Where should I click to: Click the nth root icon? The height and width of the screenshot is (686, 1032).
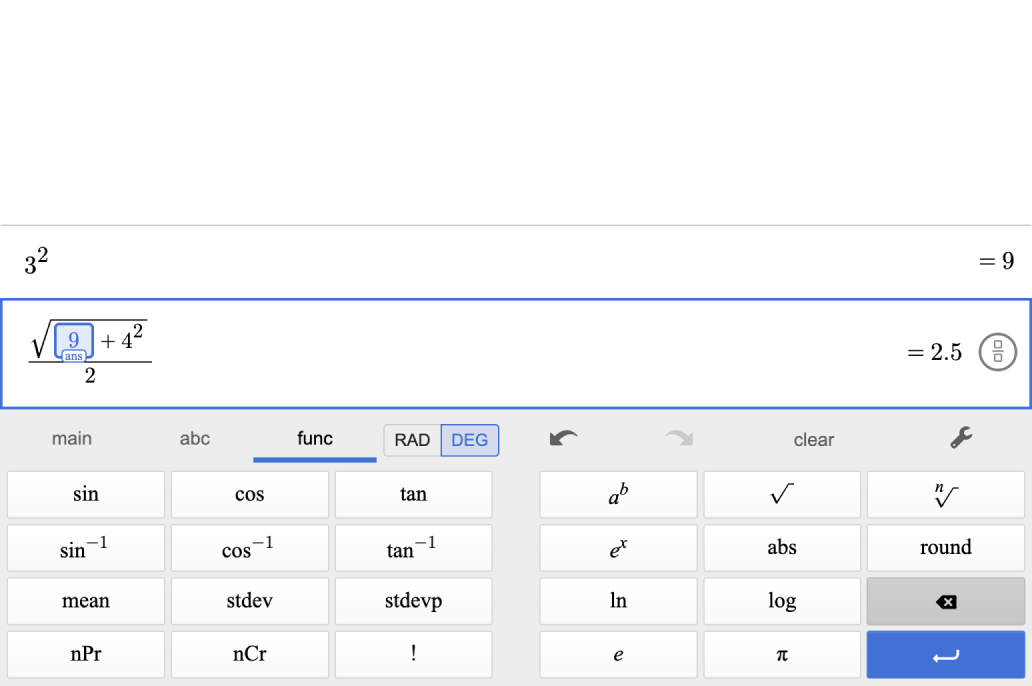[x=945, y=494]
